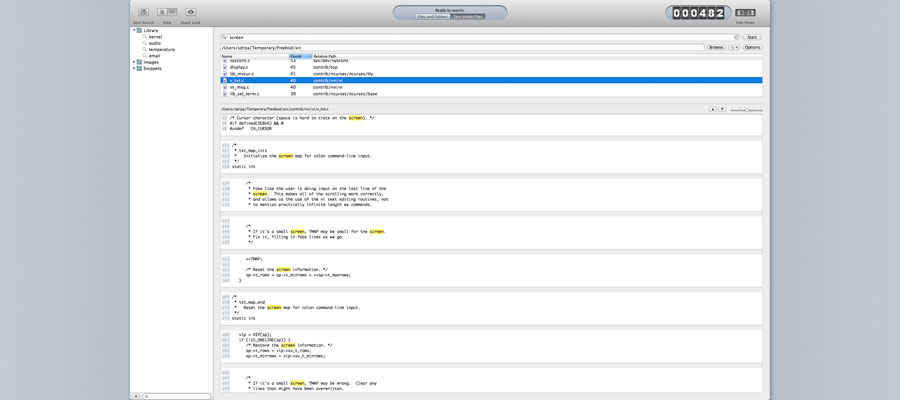Screen dimensions: 900x400
Task: Adjust the context size slider above preview
Action: pos(746,109)
